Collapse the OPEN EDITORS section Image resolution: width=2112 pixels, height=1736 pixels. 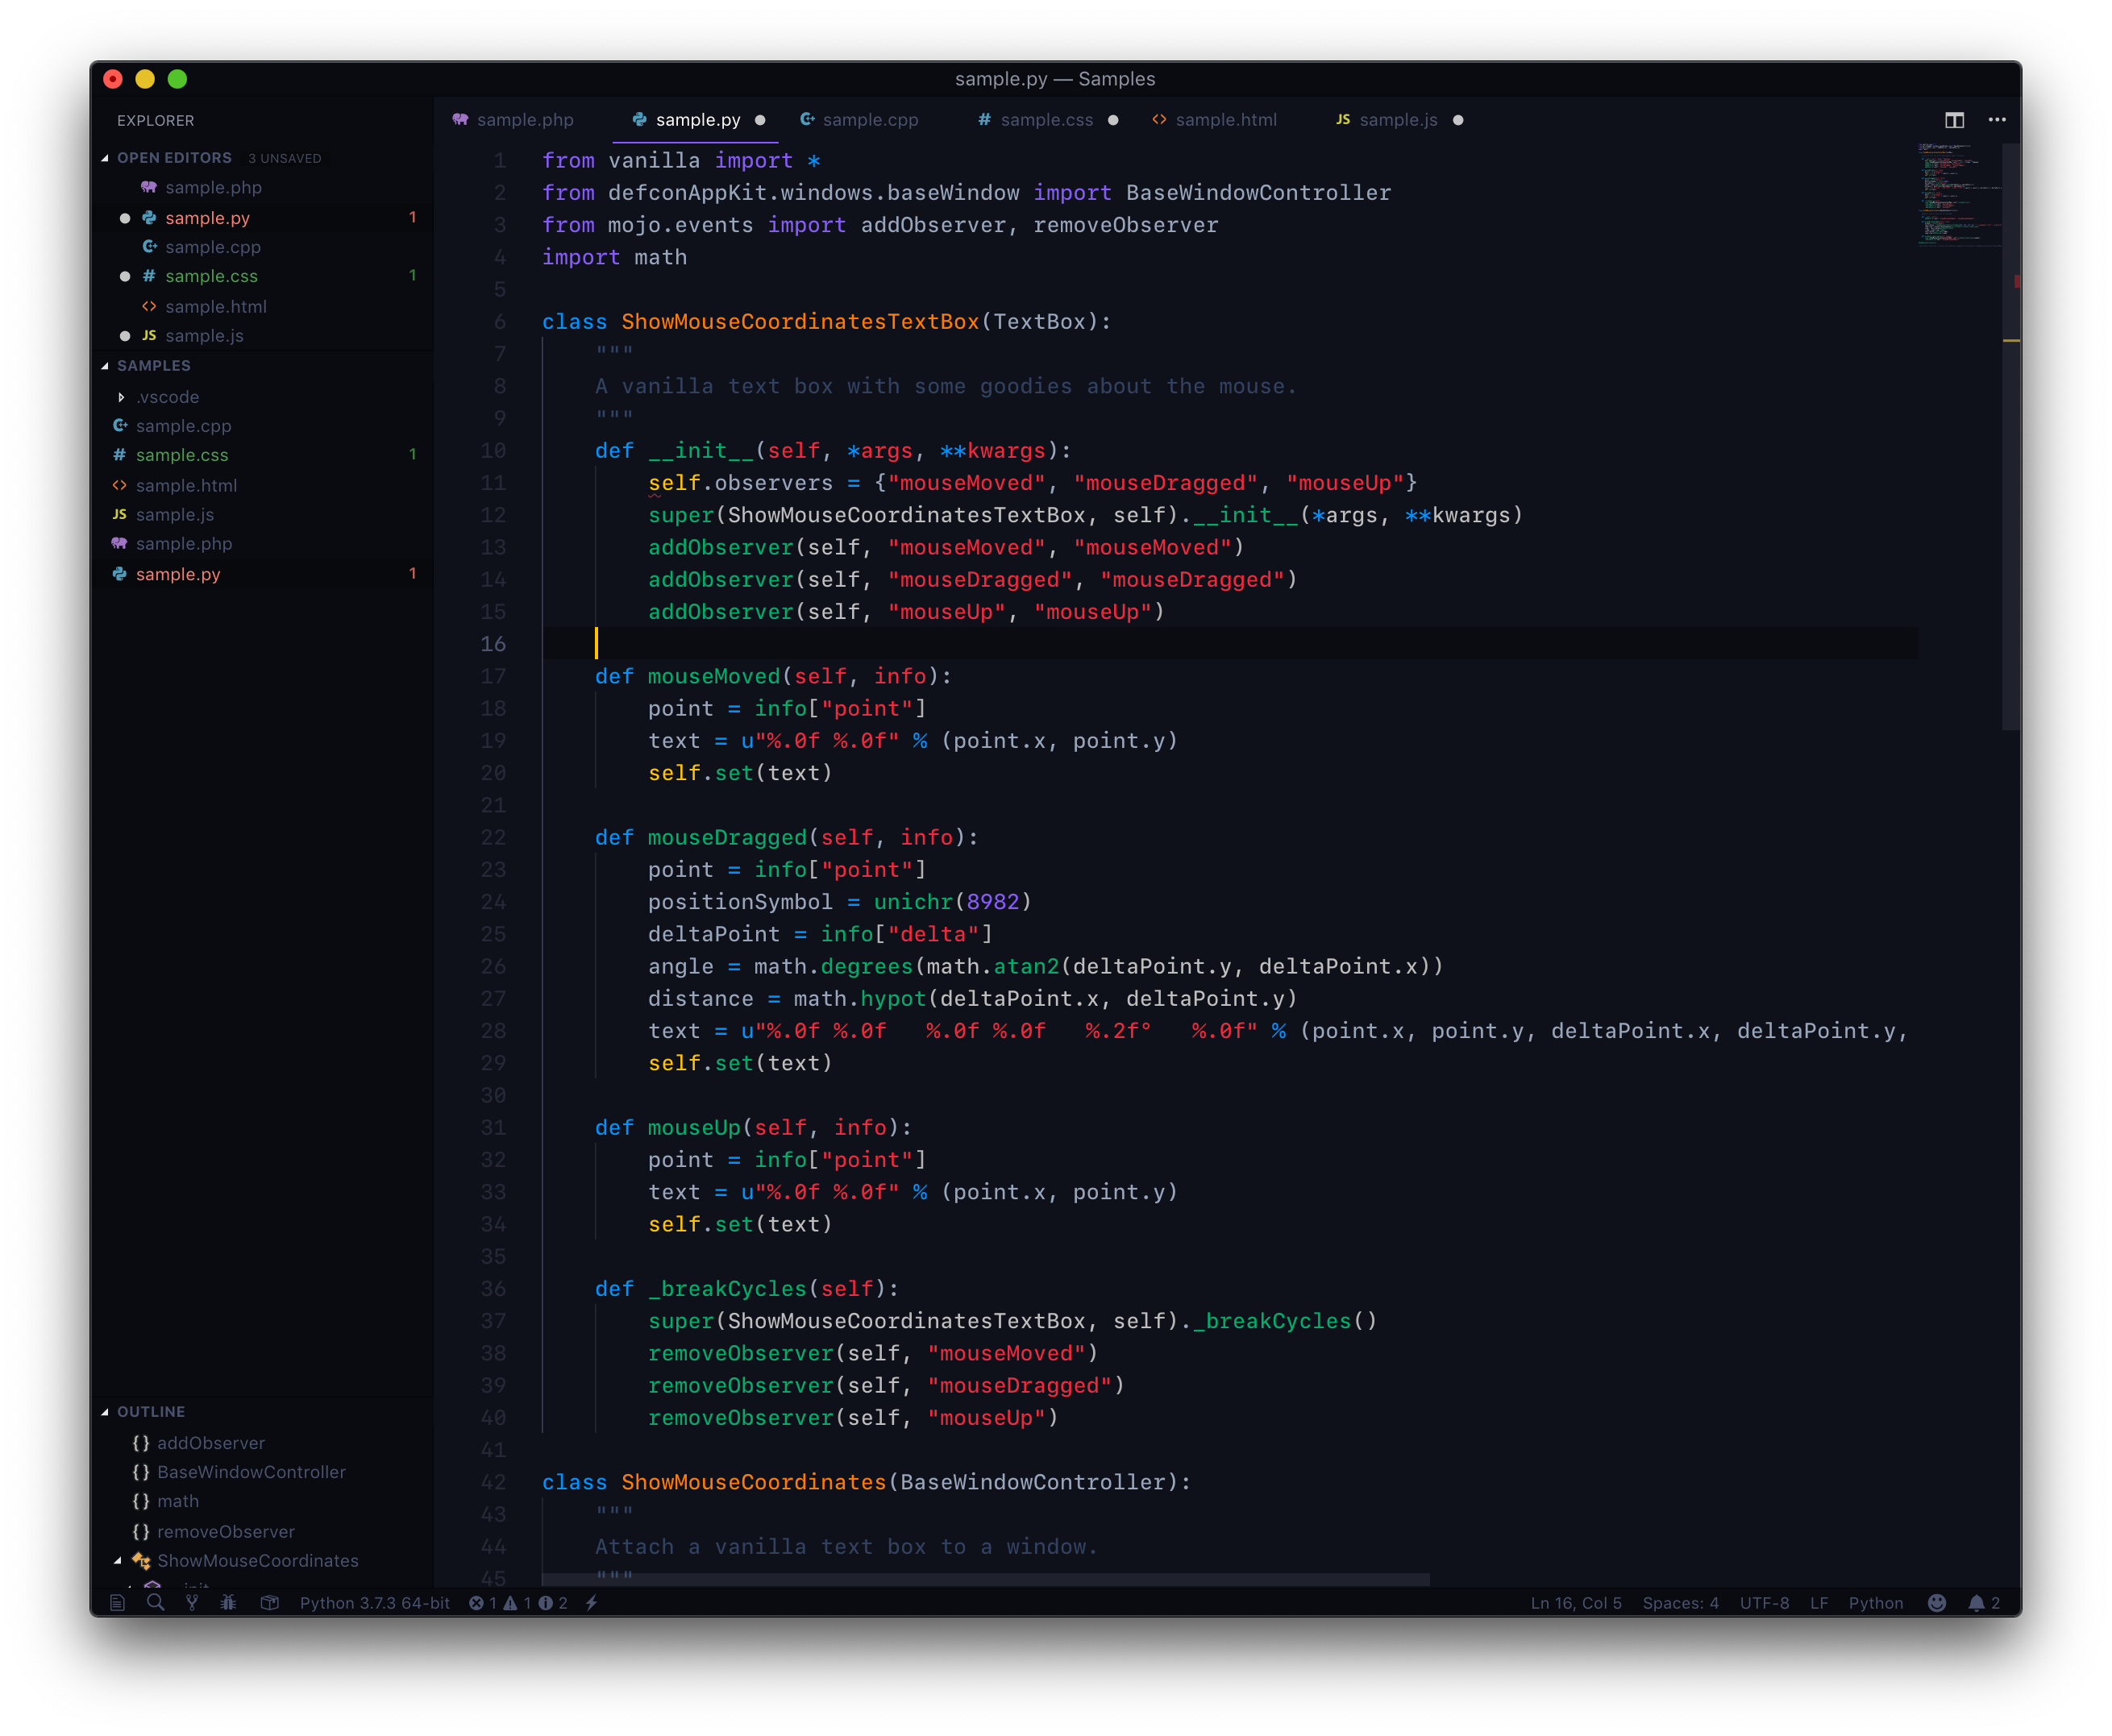[x=105, y=158]
